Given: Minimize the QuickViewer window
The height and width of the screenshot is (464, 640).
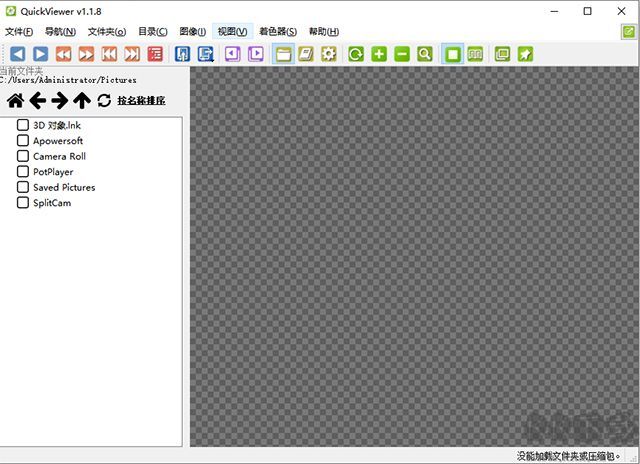Looking at the screenshot, I should click(x=553, y=11).
